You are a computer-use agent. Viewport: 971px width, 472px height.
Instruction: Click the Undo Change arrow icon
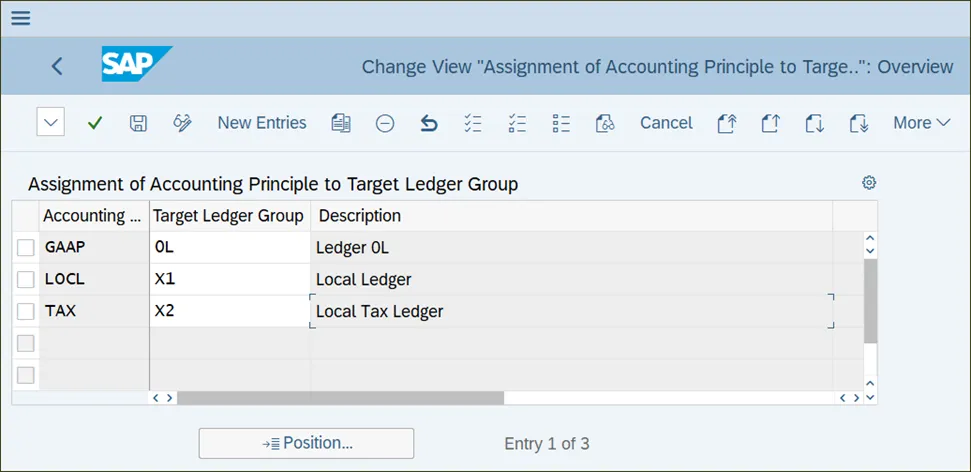point(429,123)
